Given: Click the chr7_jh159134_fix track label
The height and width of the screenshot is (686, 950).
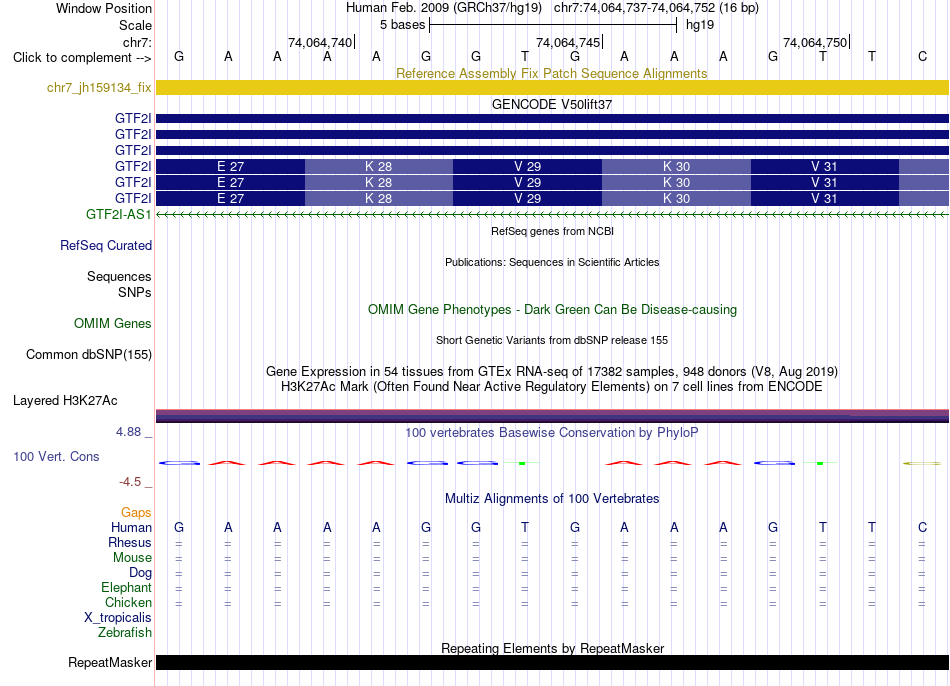Looking at the screenshot, I should pyautogui.click(x=99, y=87).
